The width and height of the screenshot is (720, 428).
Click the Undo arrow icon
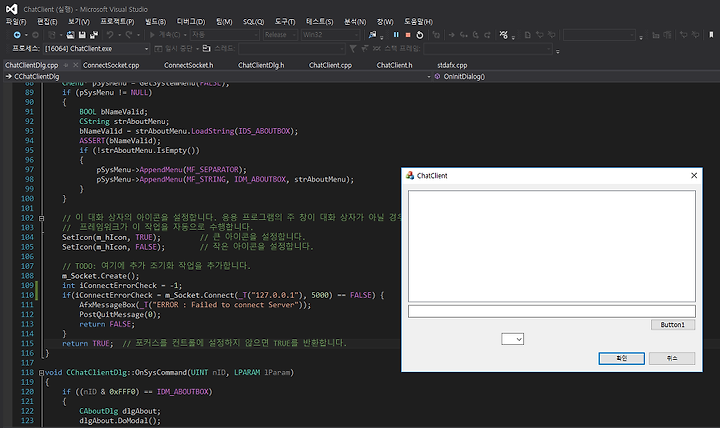110,35
